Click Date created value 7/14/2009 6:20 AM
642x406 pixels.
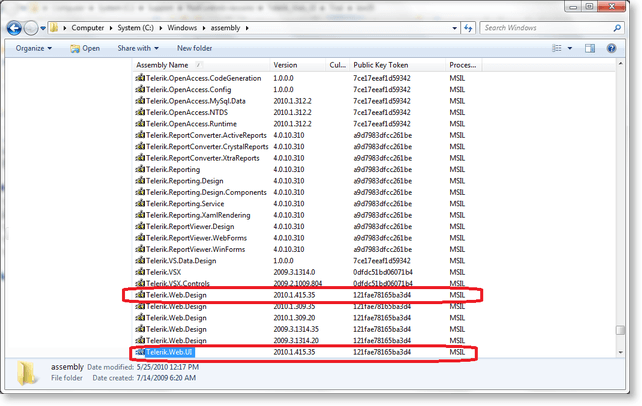click(x=166, y=378)
